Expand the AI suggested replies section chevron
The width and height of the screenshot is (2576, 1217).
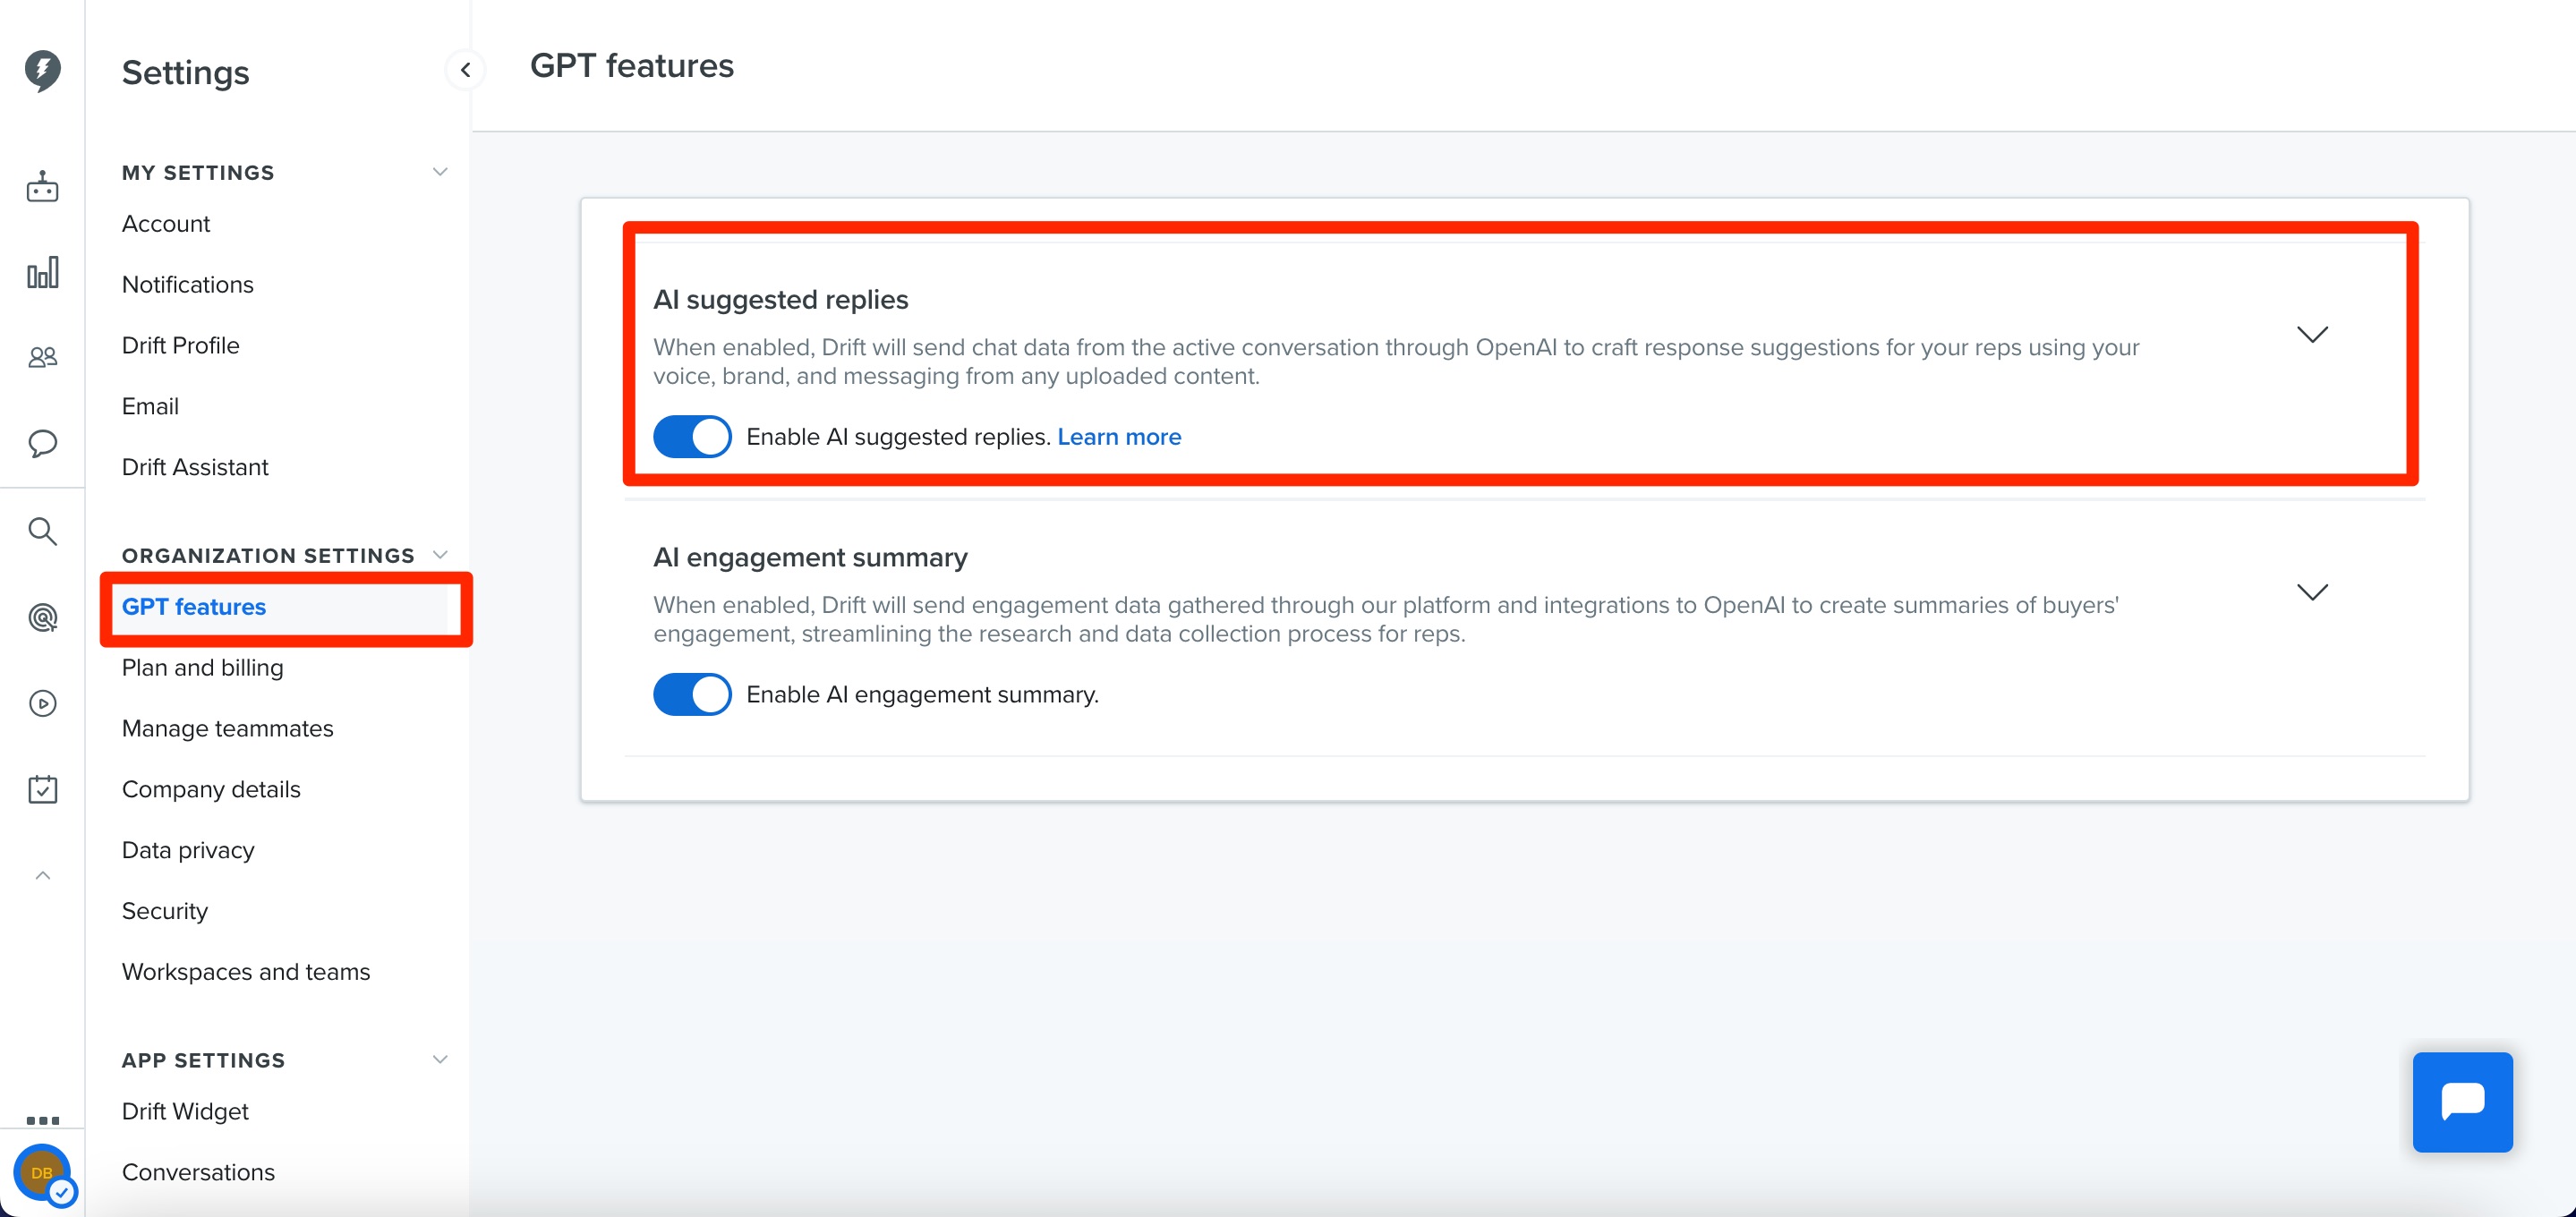coord(2312,334)
